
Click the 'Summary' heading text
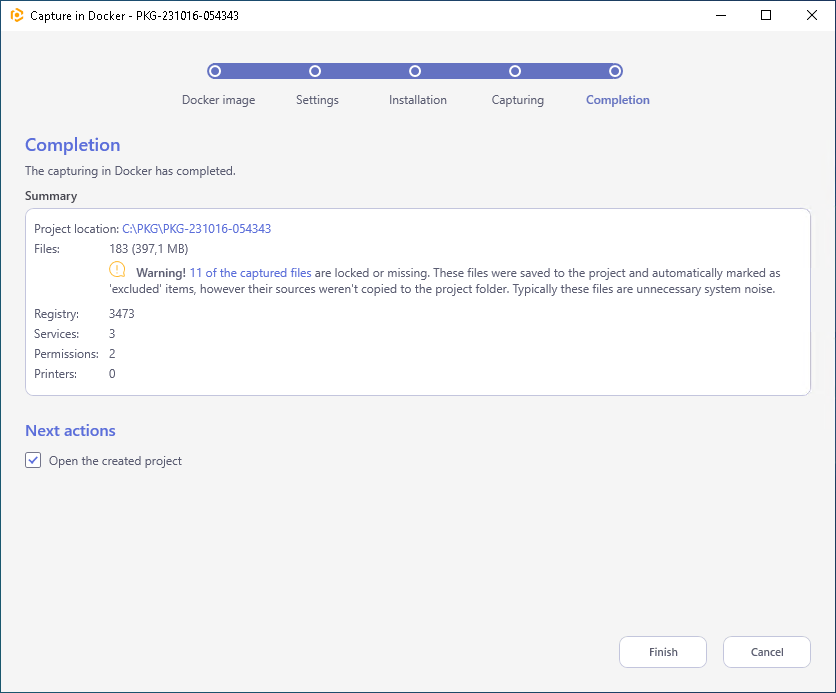(51, 196)
